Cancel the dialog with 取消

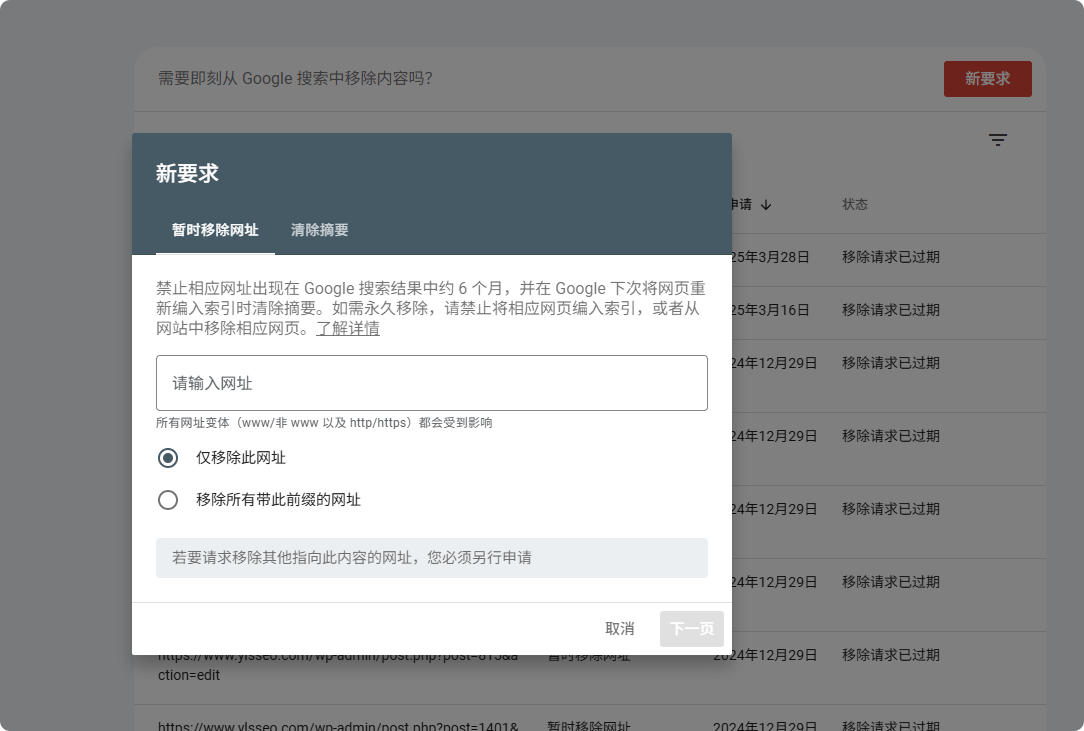619,629
